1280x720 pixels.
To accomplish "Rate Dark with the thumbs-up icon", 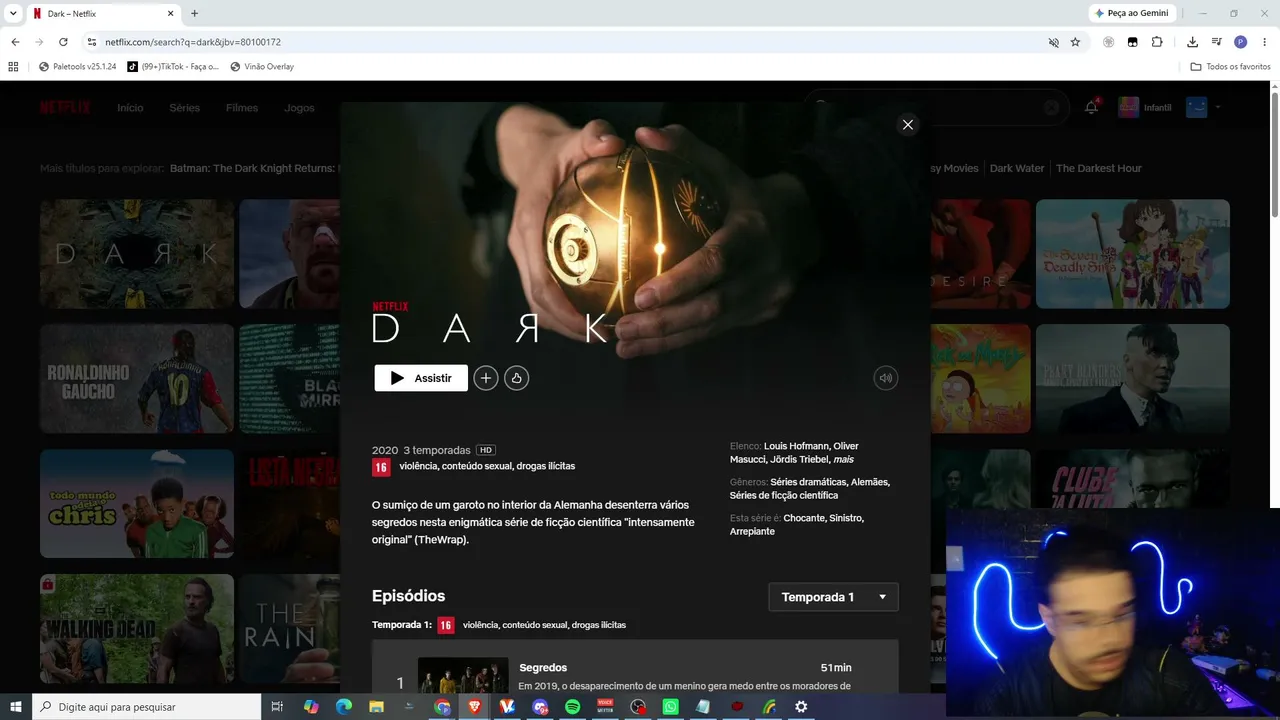I will coord(517,378).
